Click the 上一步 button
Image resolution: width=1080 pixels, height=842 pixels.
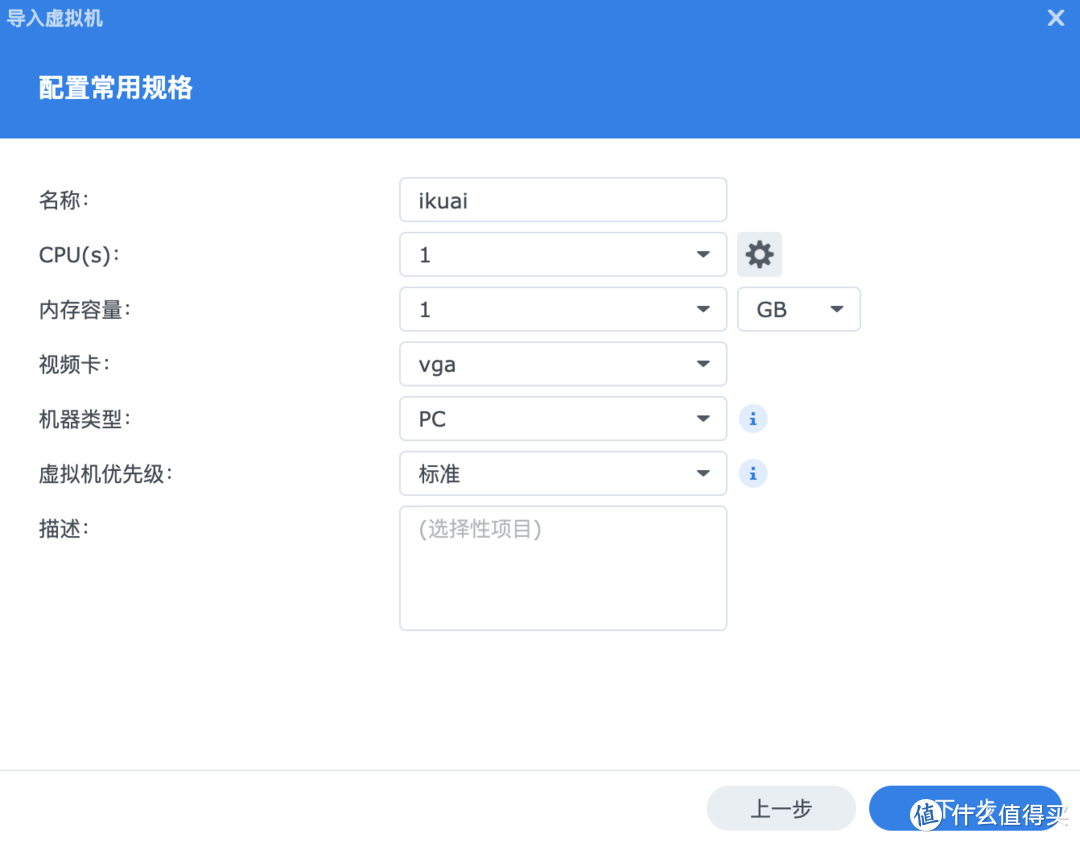[x=781, y=808]
